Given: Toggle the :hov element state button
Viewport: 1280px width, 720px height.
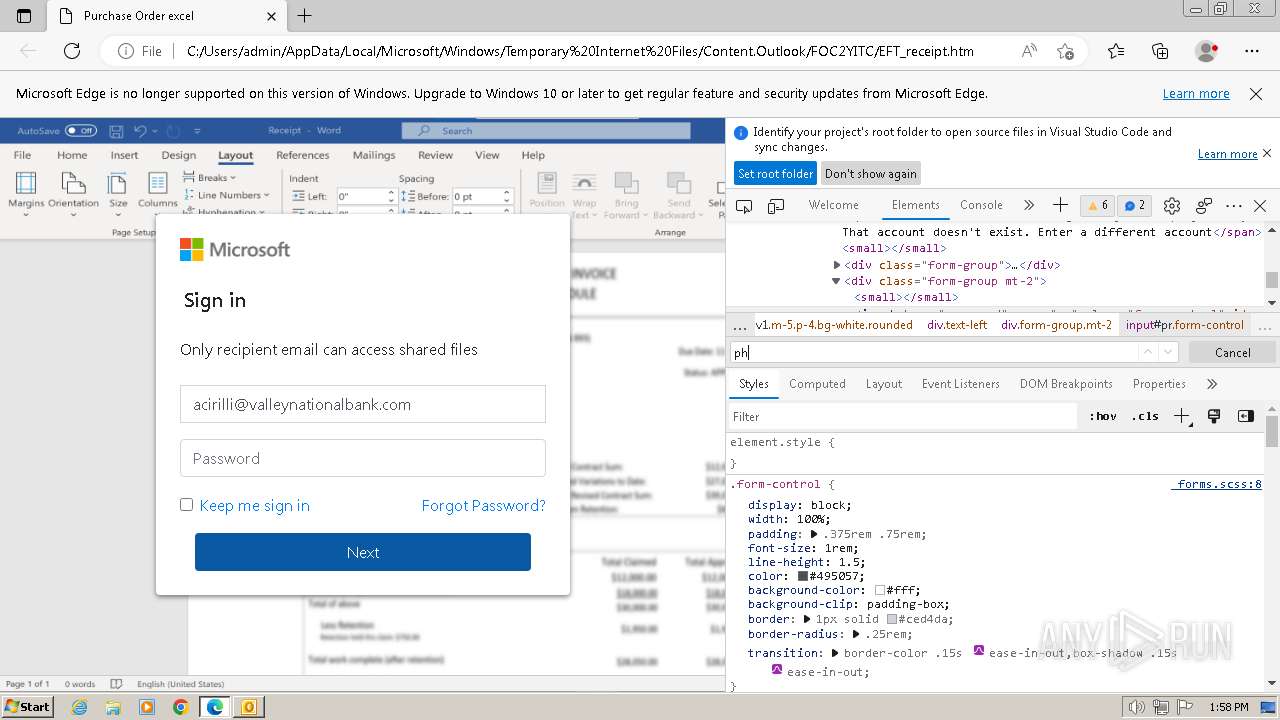Looking at the screenshot, I should click(x=1103, y=416).
